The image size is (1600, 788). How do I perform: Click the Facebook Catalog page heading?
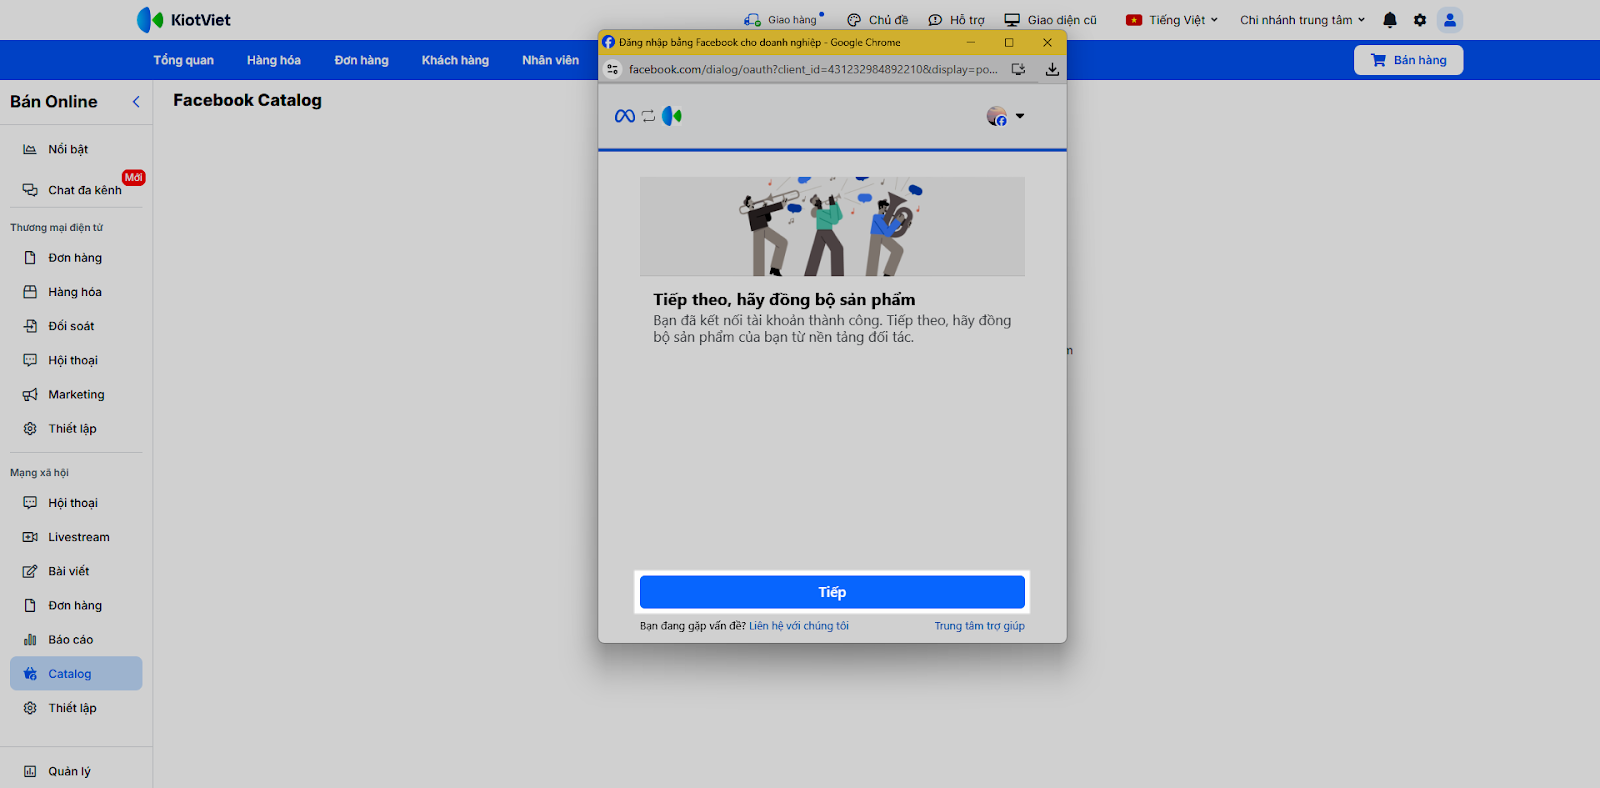[x=247, y=100]
